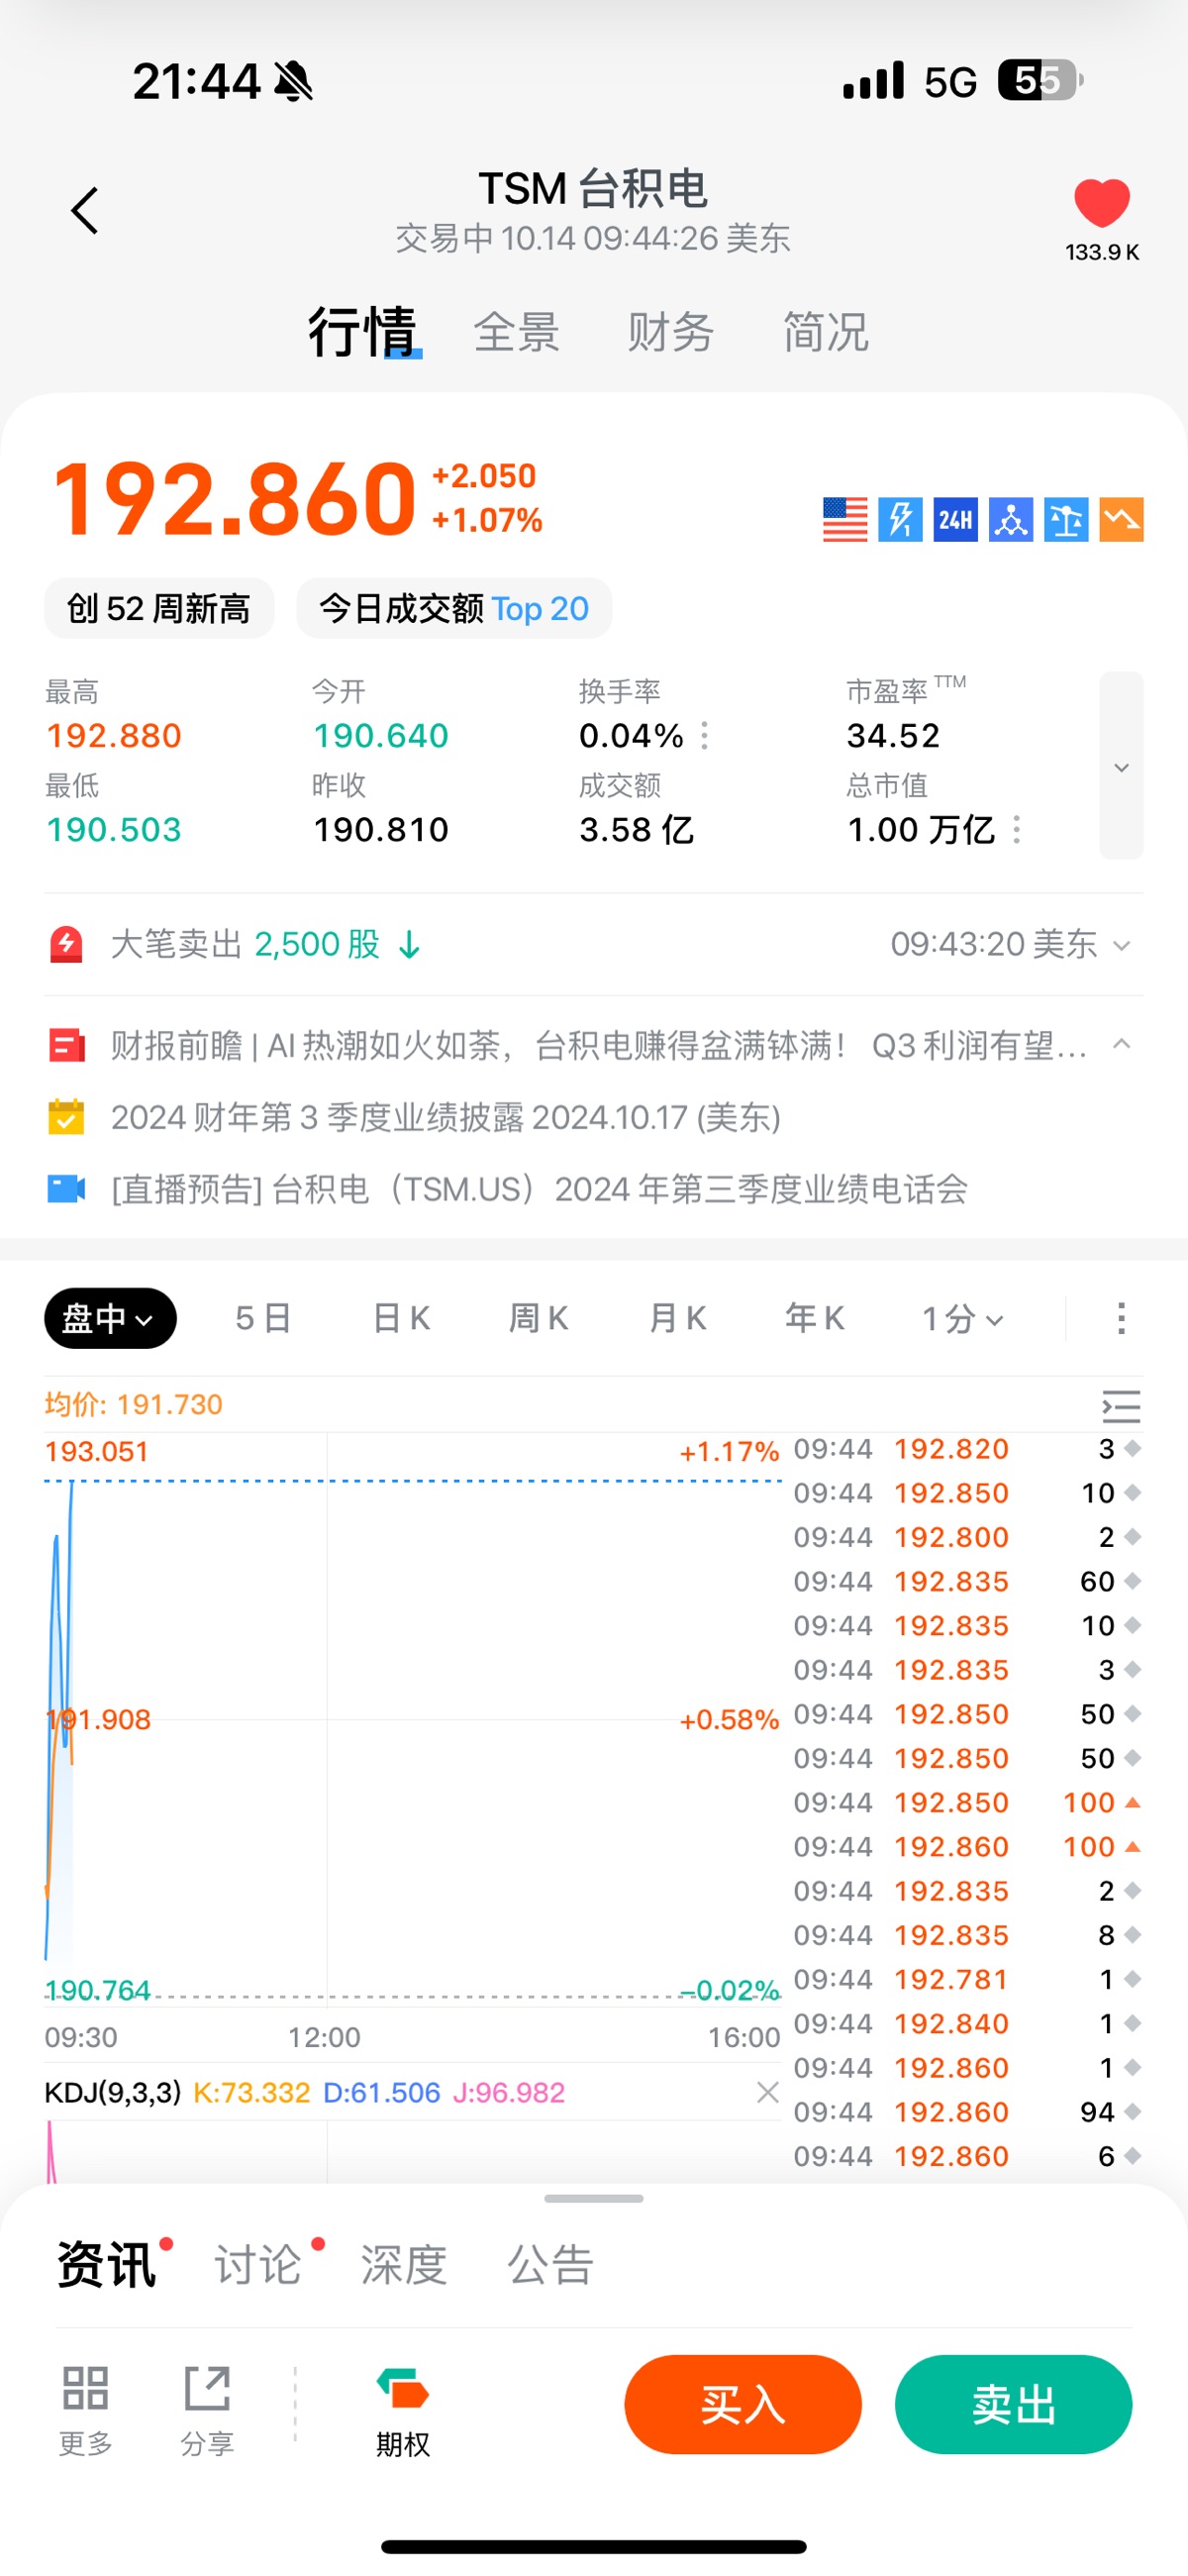Tap the bottom sheet drag handle
The image size is (1188, 2576).
[594, 2198]
